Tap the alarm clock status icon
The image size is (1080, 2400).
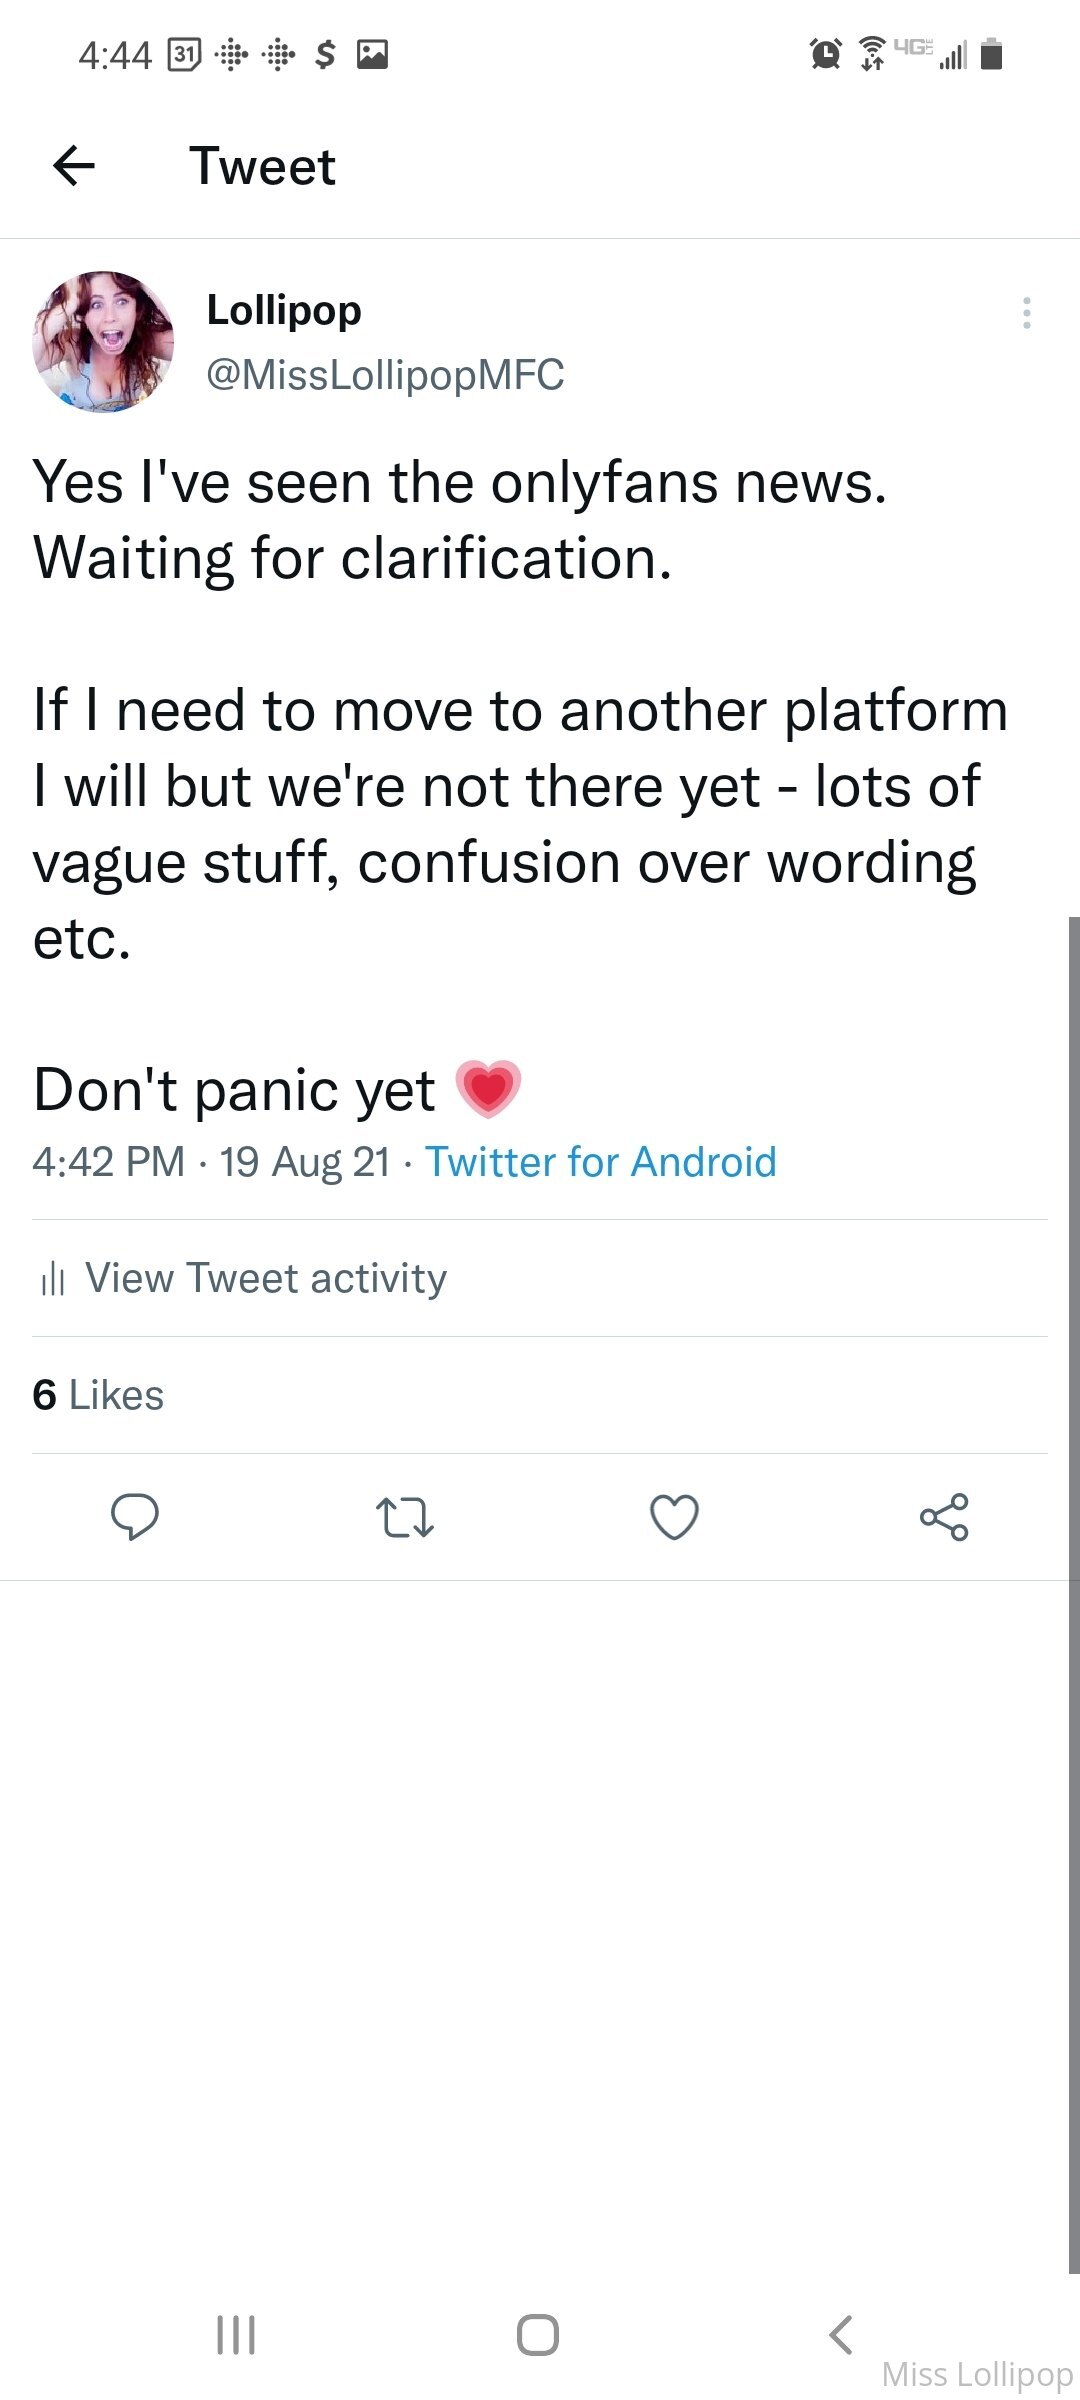click(825, 54)
